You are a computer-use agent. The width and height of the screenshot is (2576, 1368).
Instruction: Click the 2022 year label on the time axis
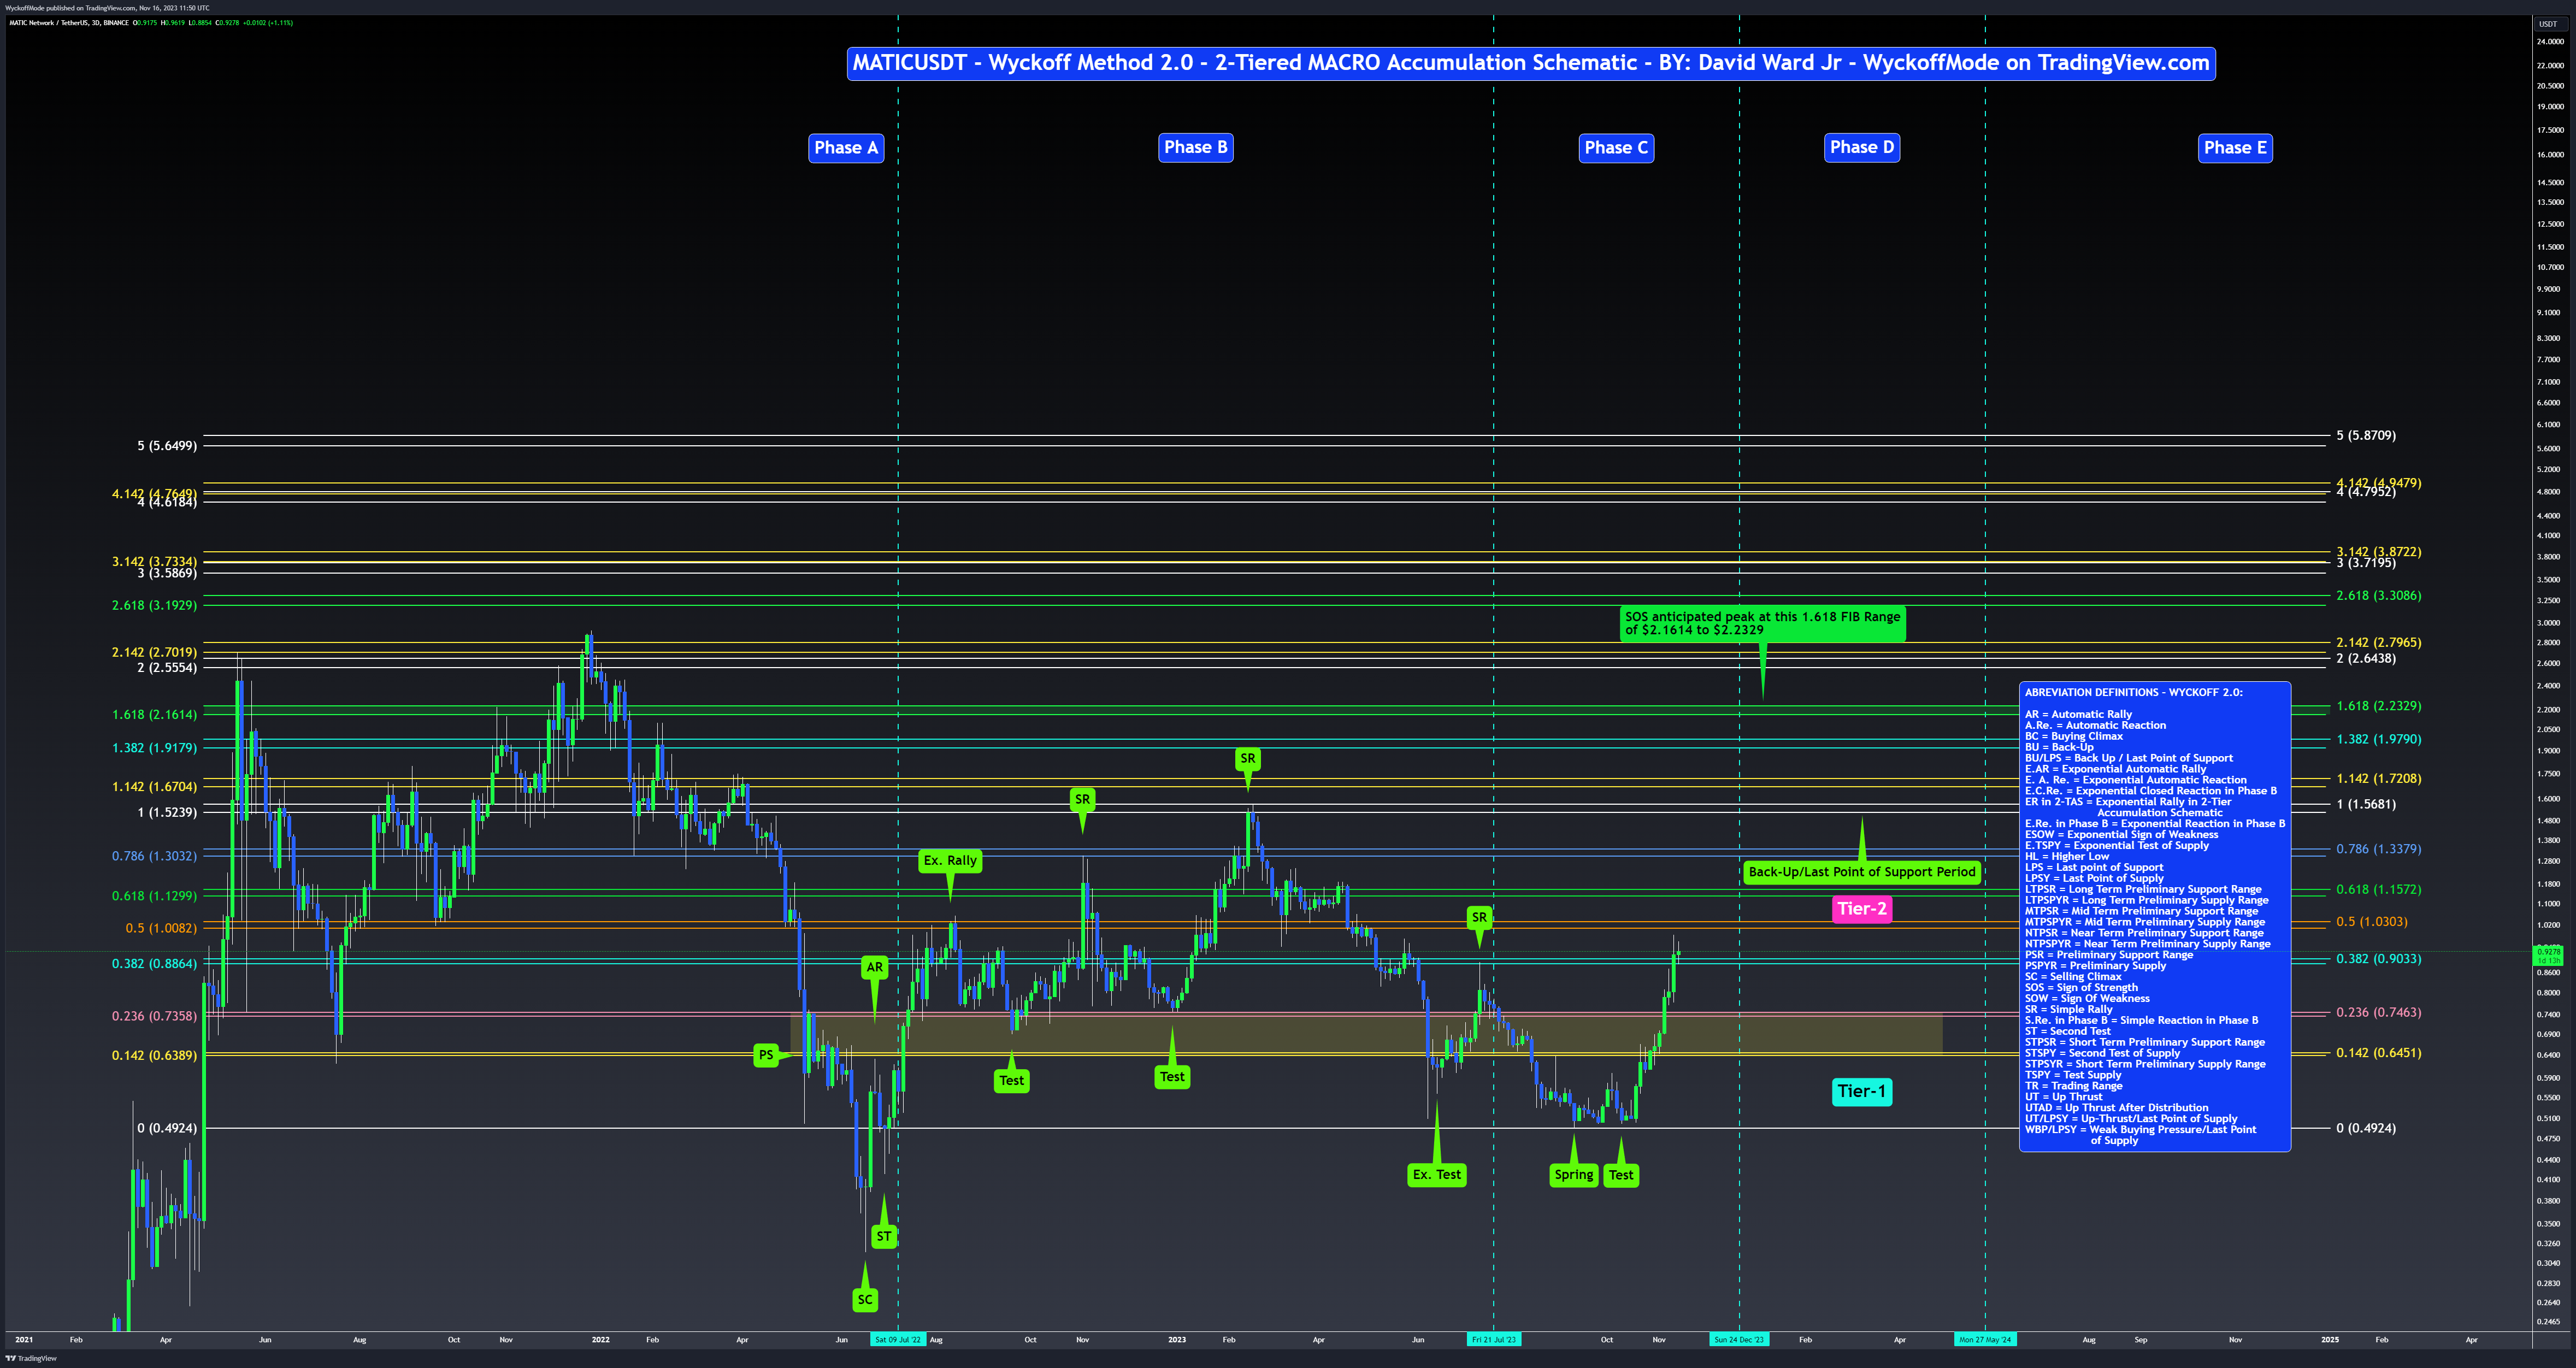click(600, 1339)
